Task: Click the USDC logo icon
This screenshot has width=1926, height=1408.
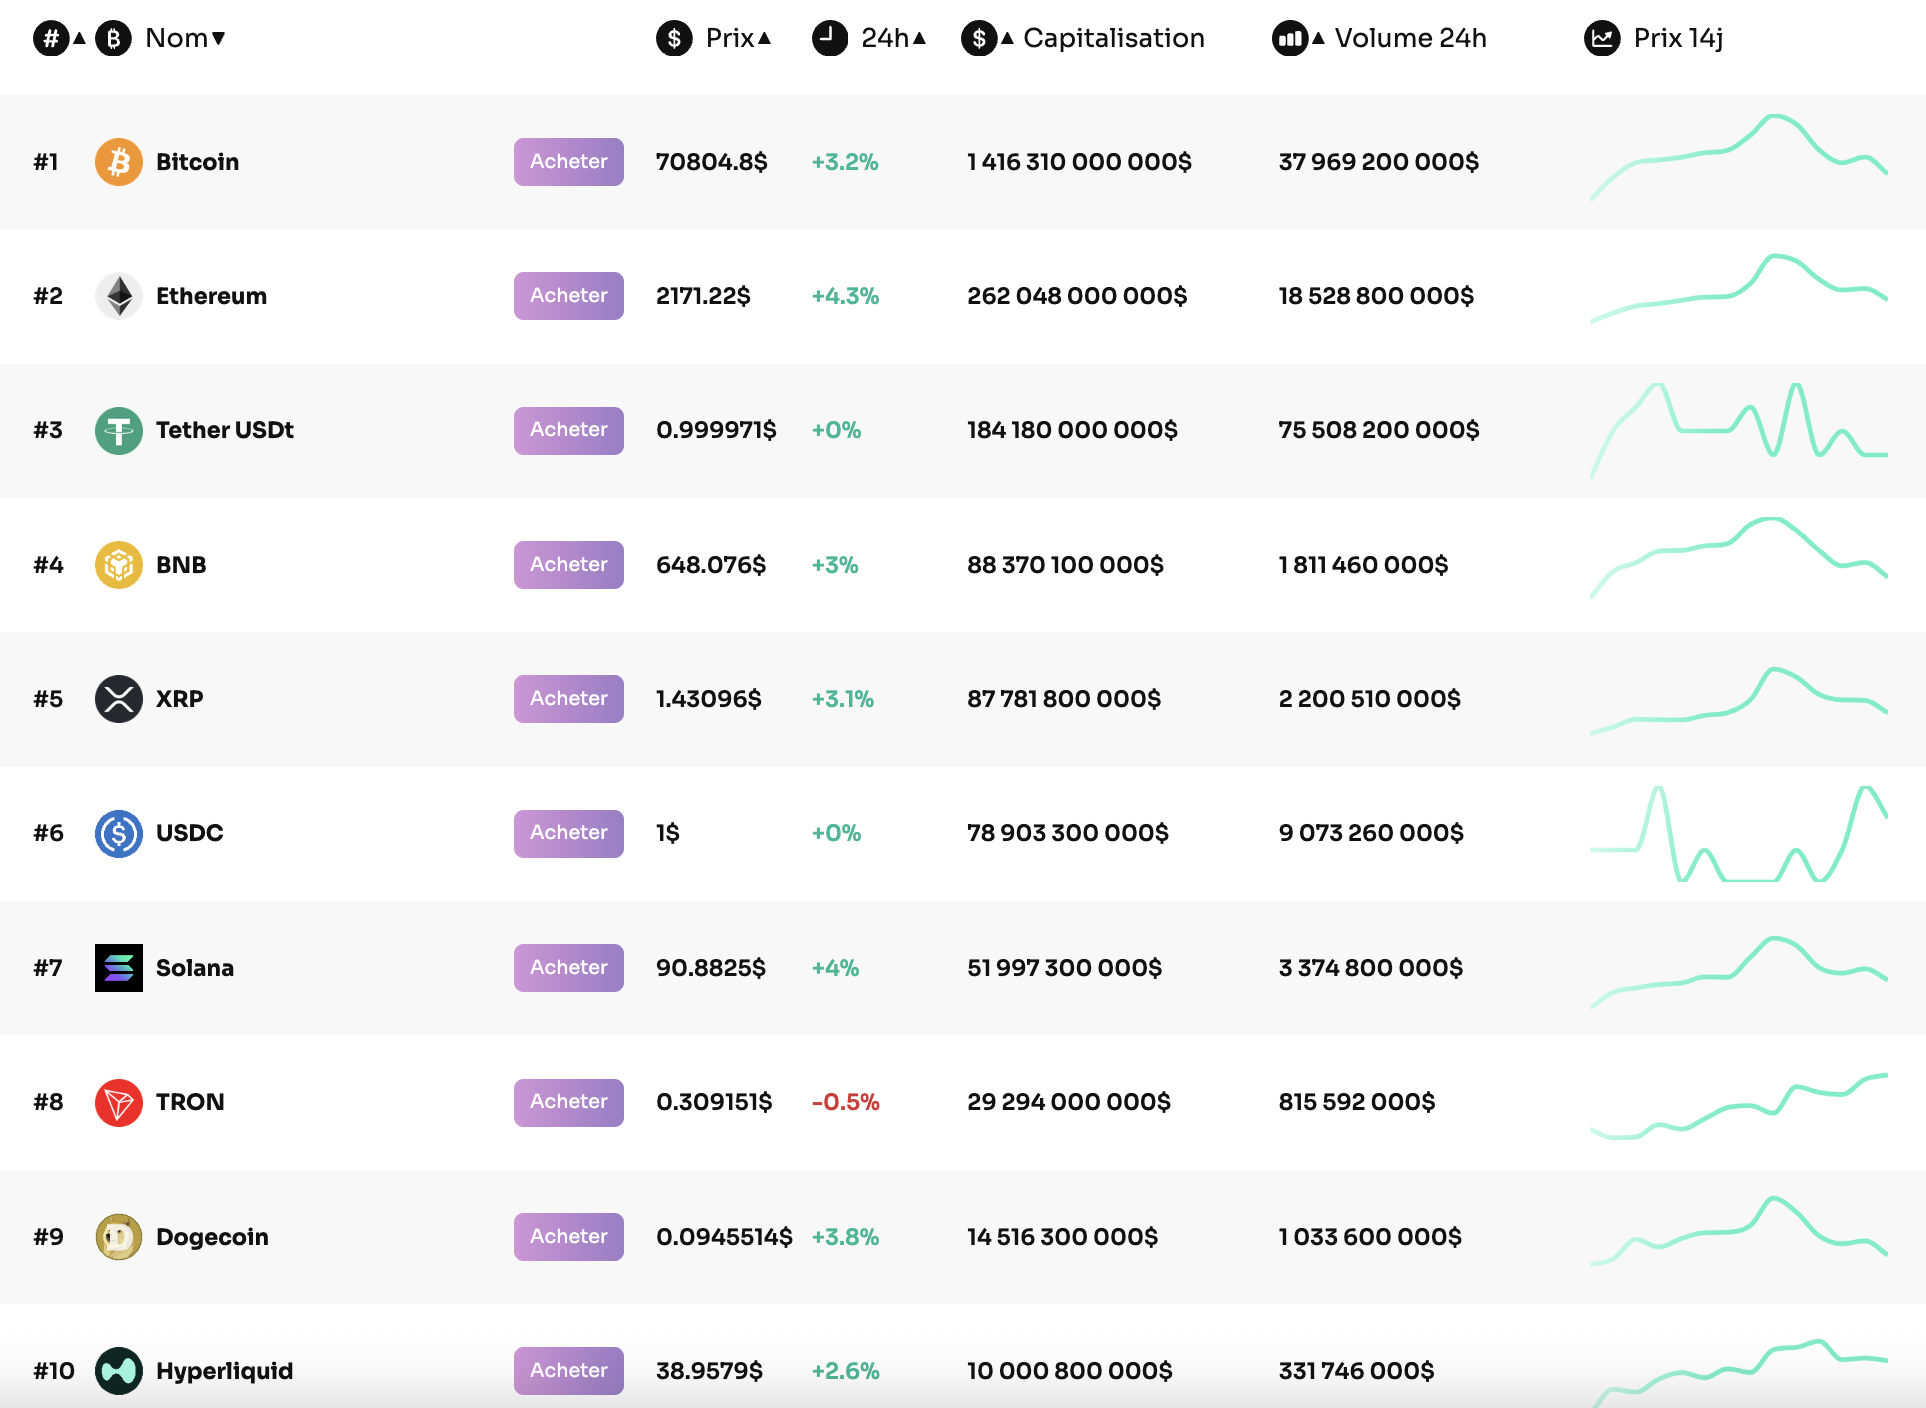Action: [118, 833]
